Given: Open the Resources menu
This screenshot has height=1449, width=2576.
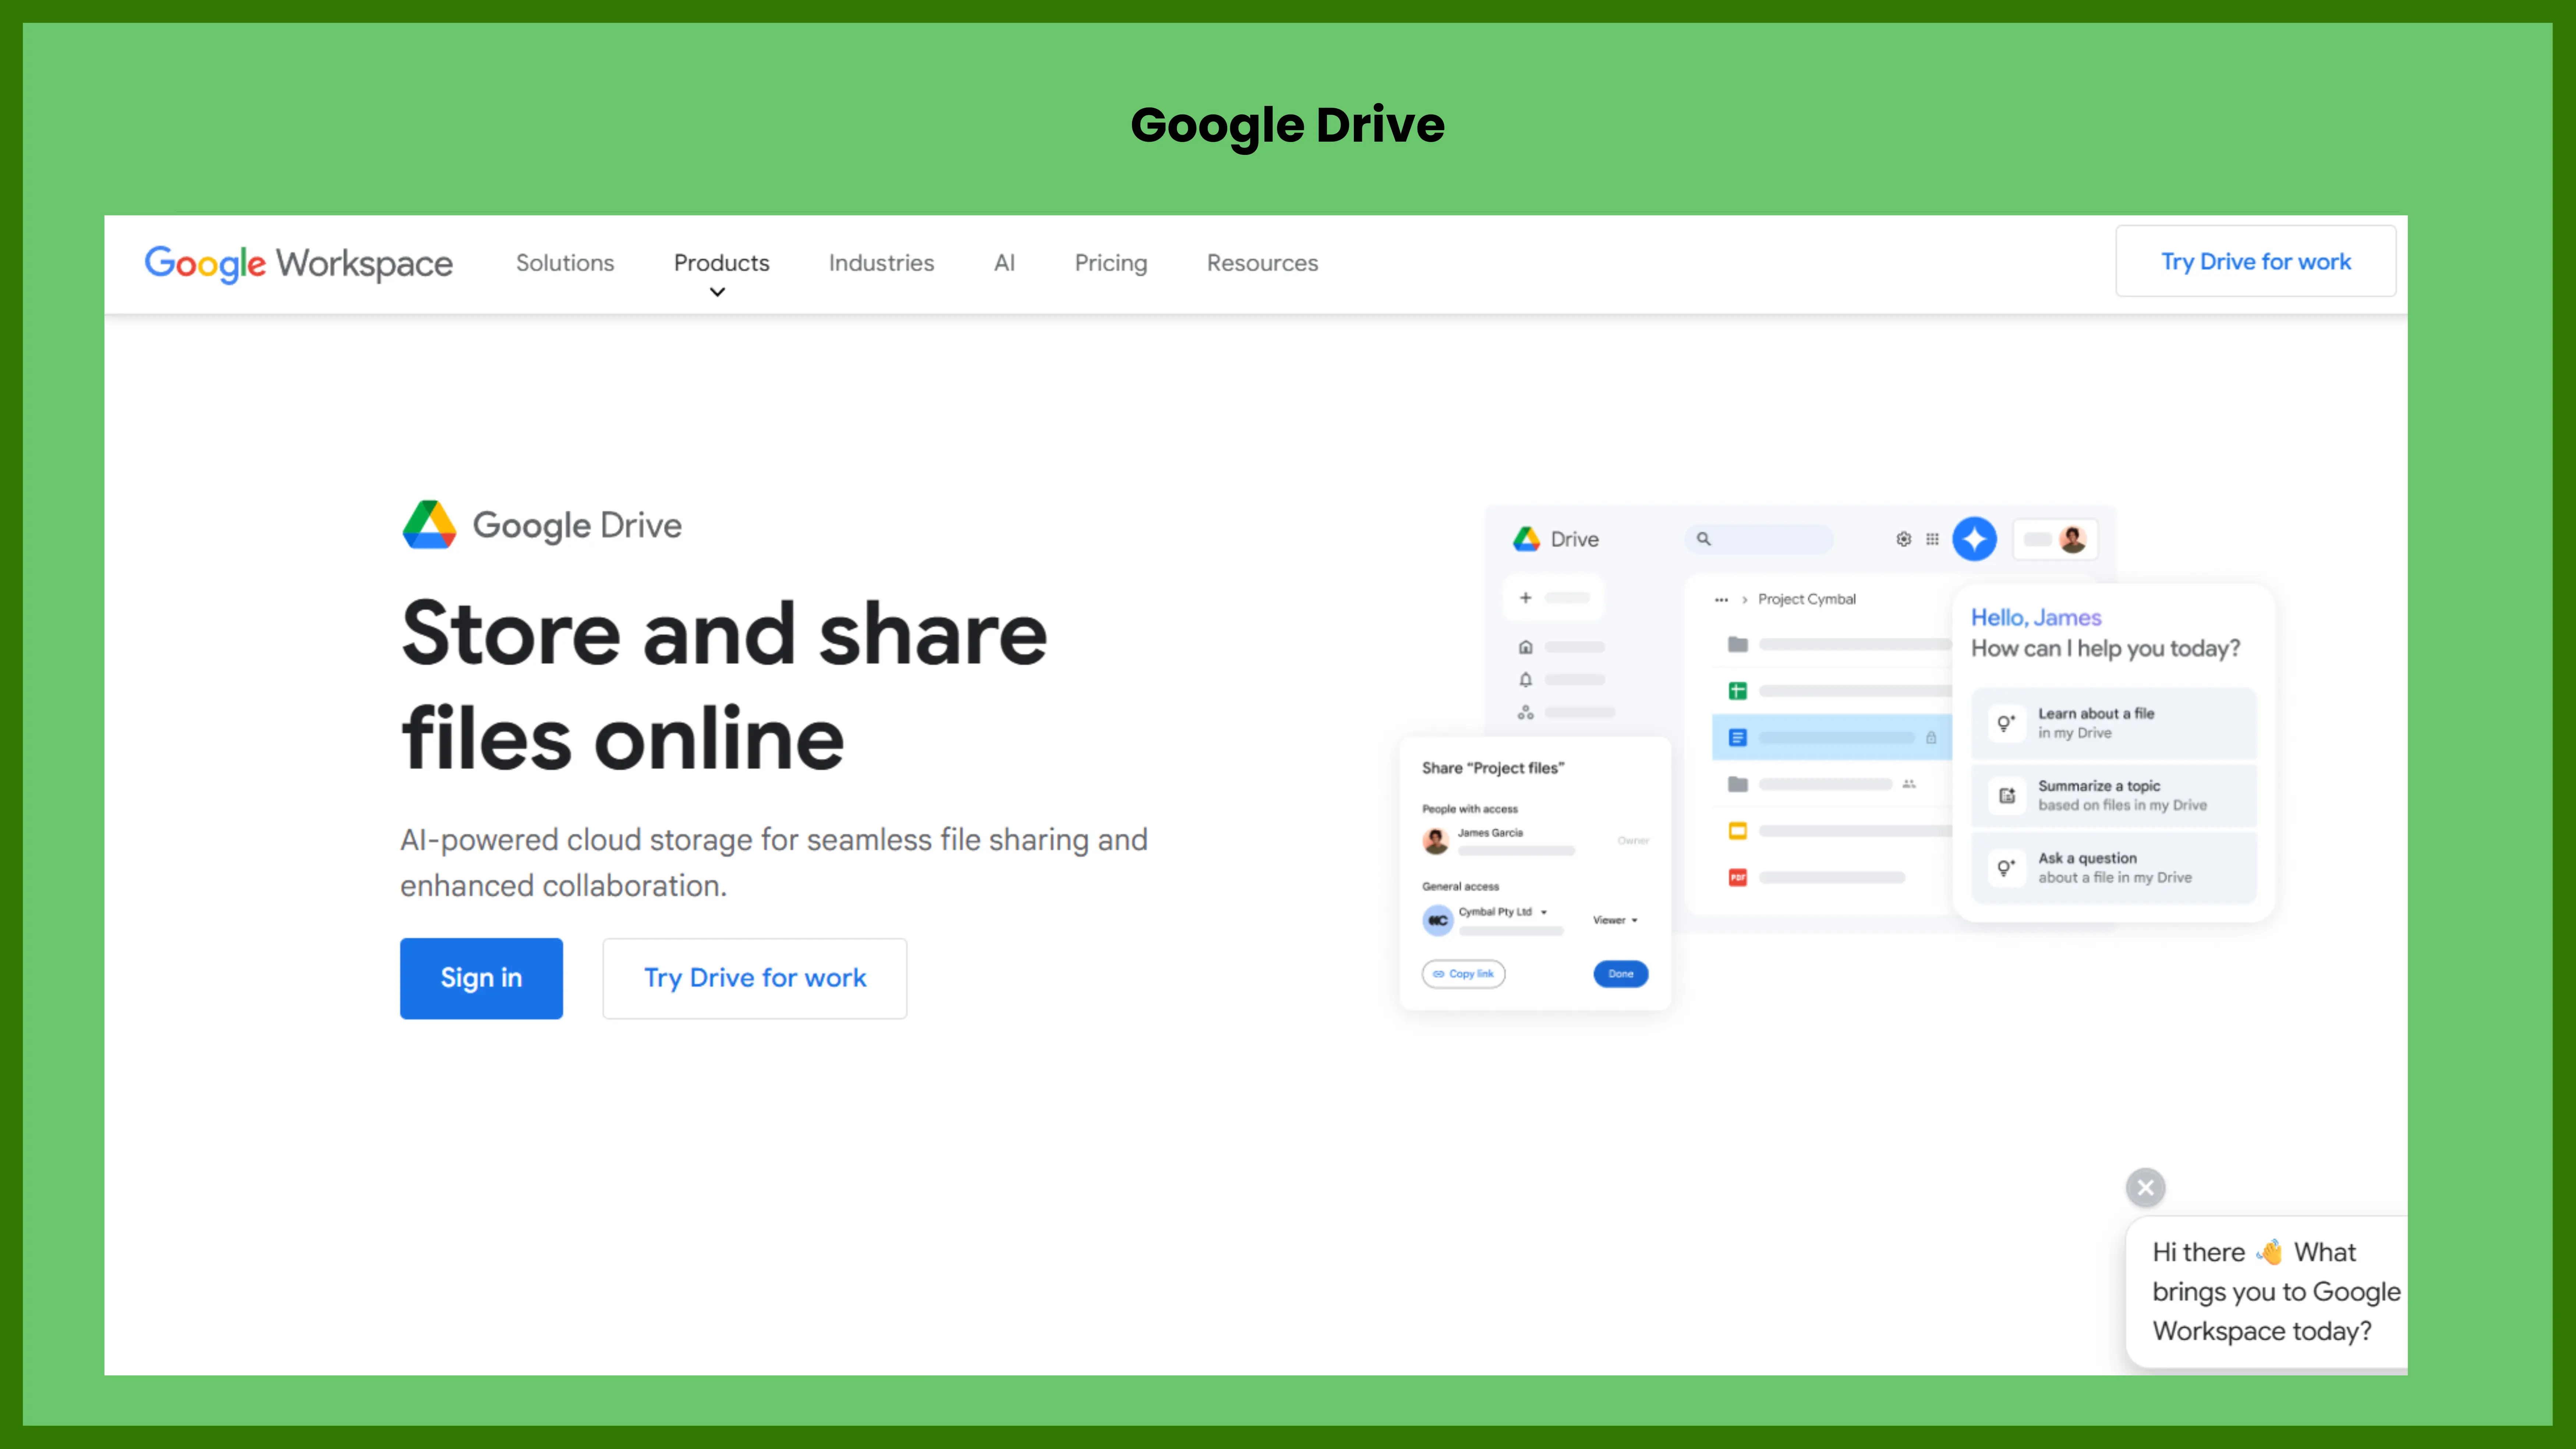Looking at the screenshot, I should click(x=1262, y=263).
